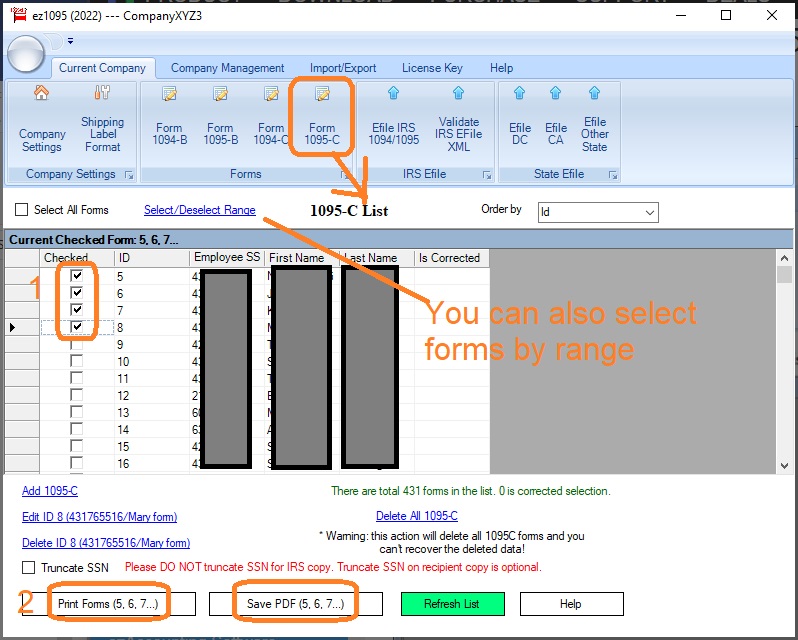This screenshot has height=640, width=798.
Task: Click the form list vertical scrollbar
Action: coord(784,360)
